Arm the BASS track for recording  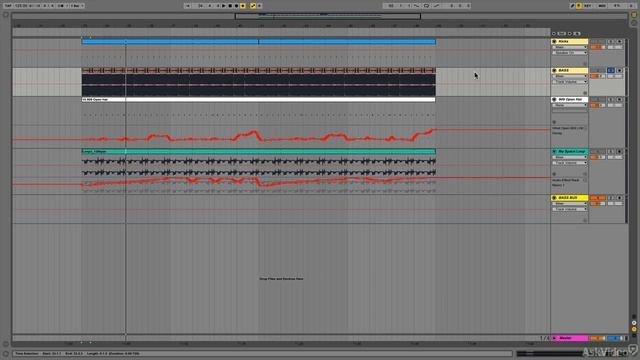tap(620, 70)
